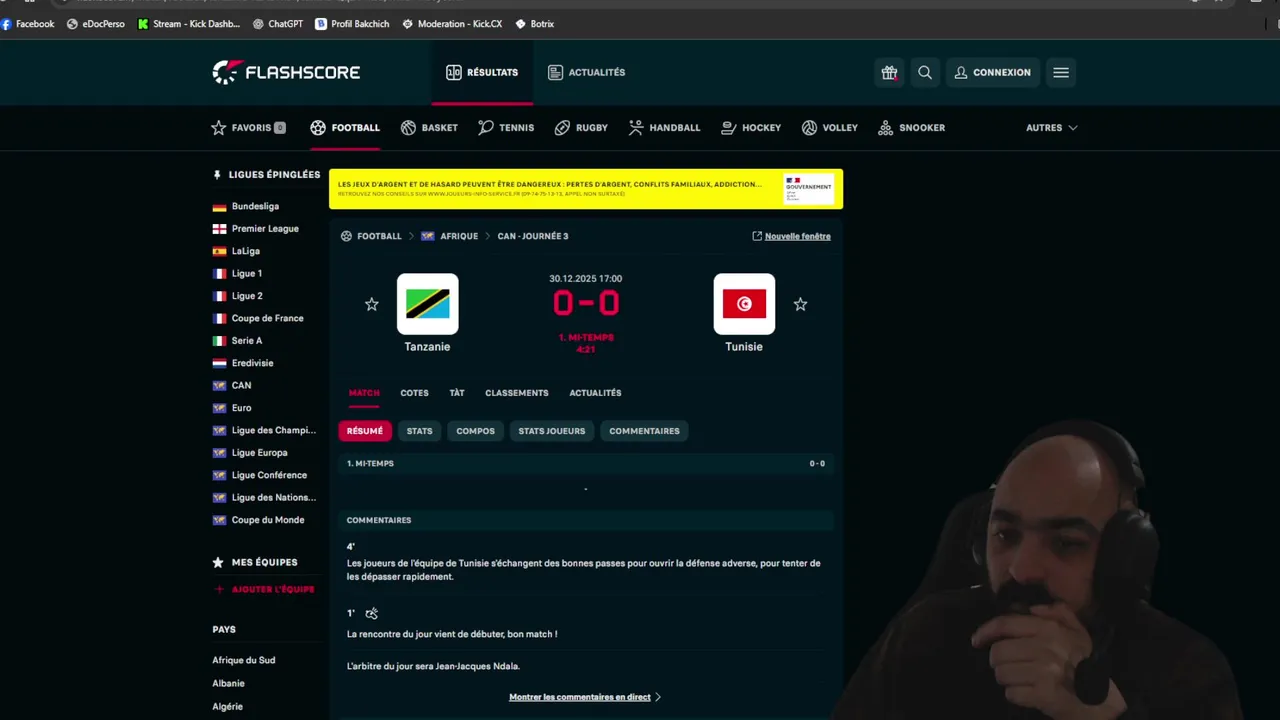Open the ChatGPT bookmark
The height and width of the screenshot is (720, 1280).
point(278,24)
